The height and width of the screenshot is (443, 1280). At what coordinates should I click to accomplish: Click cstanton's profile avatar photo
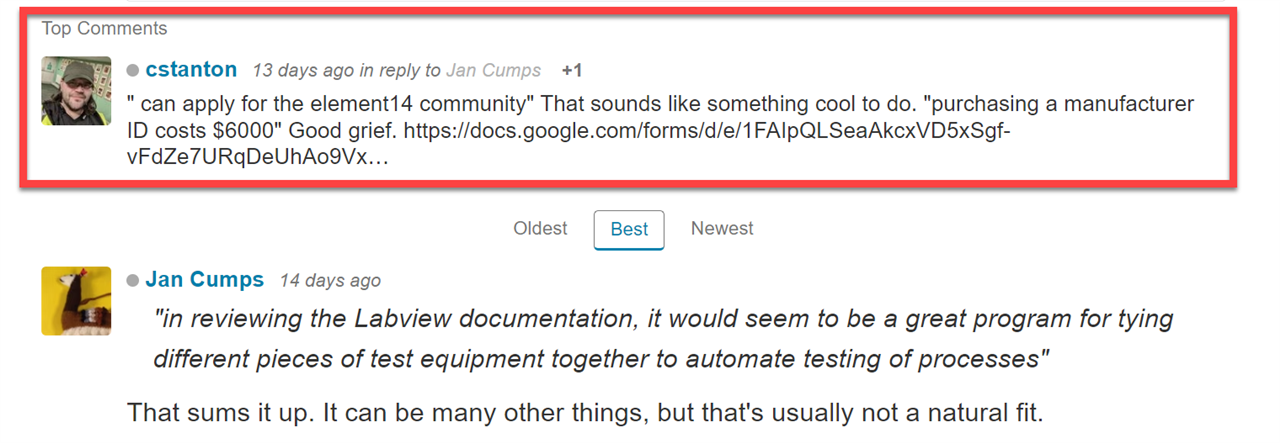pos(76,90)
